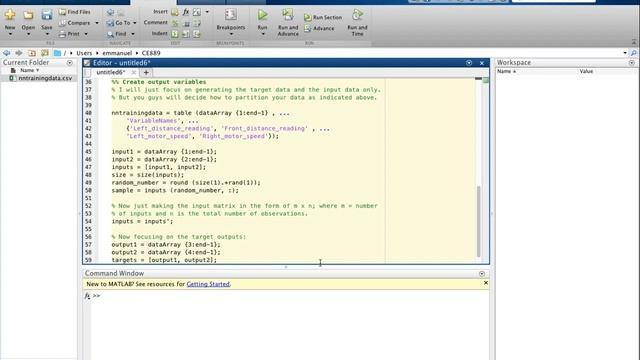Expand the Run dropdown arrow
640x360 pixels.
click(x=262, y=34)
